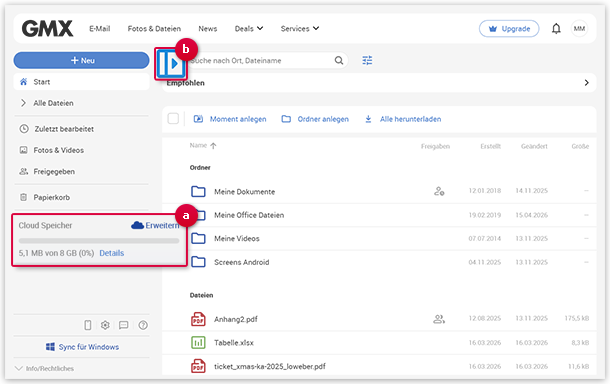Click the PDF icon of Anhang2.pdf
Image resolution: width=610 pixels, height=384 pixels.
coord(198,319)
